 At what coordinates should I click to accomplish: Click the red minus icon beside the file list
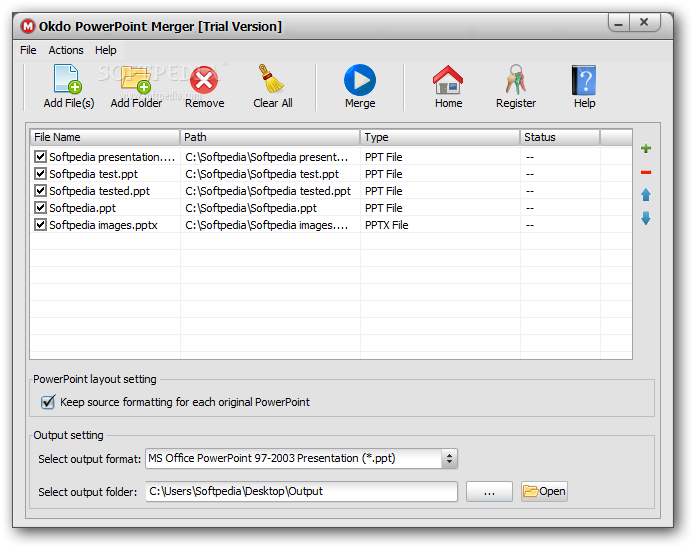point(646,172)
